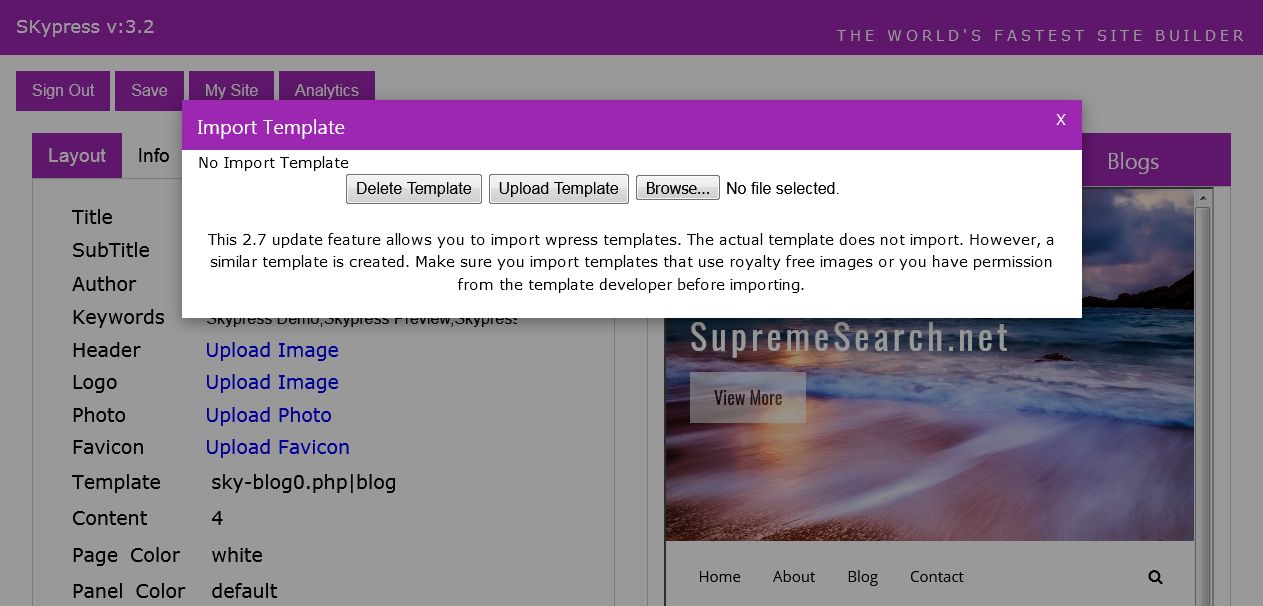Click the Title field label
The width and height of the screenshot is (1263, 606).
coord(92,217)
